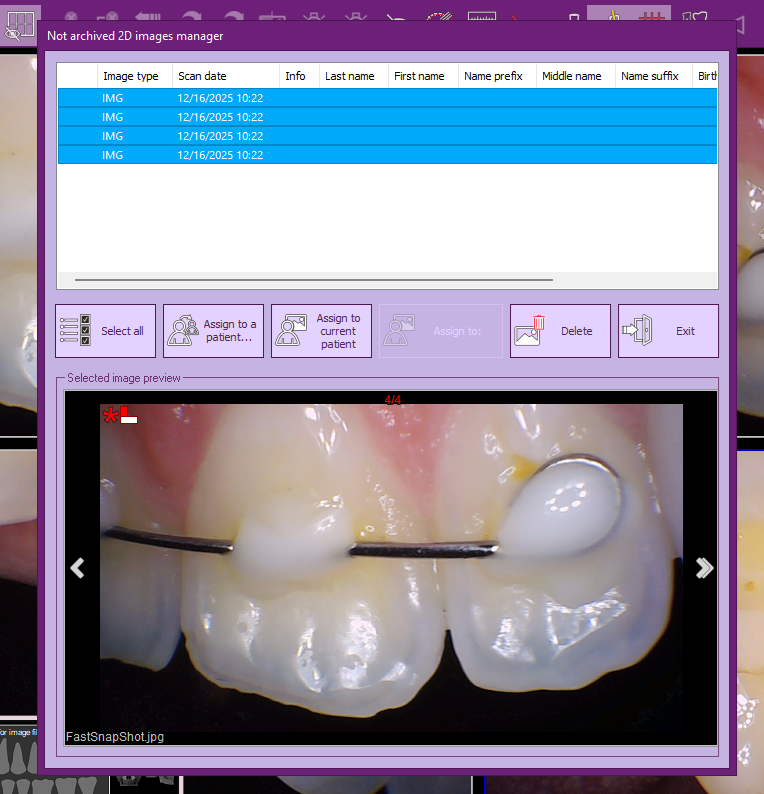The image size is (764, 794).
Task: Open Assign to a patient dialog
Action: pyautogui.click(x=213, y=331)
